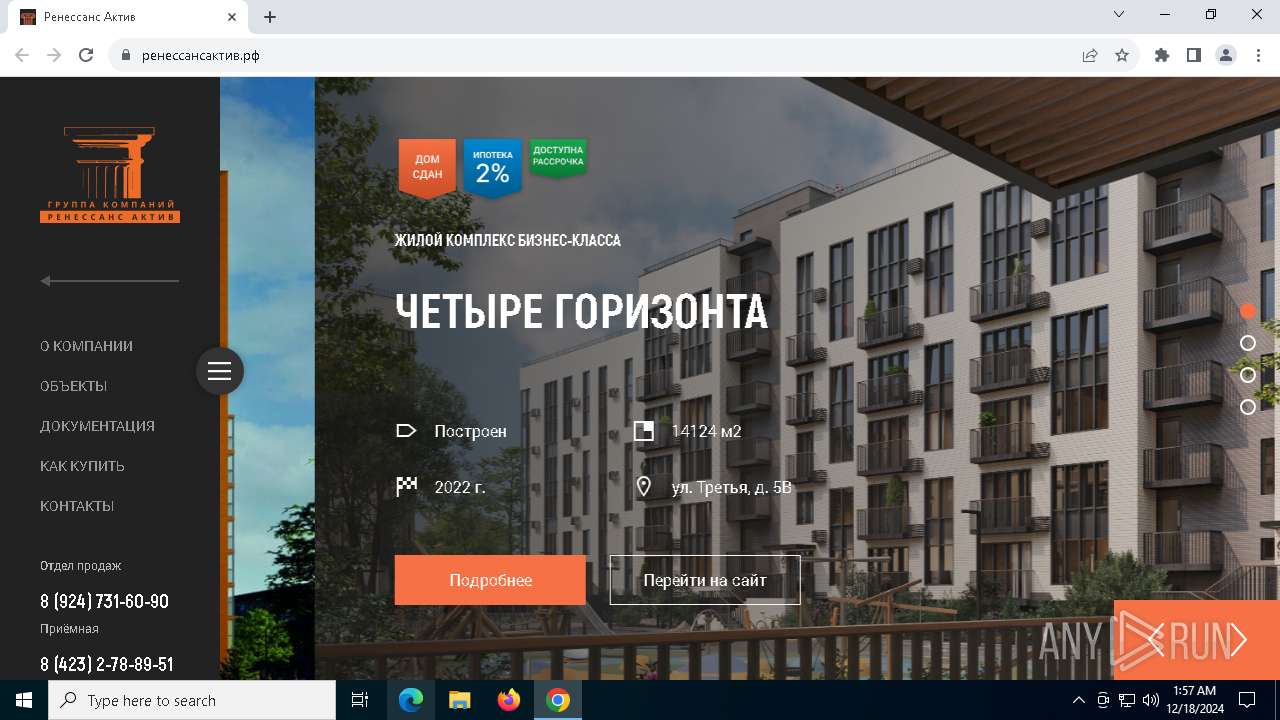Open the КОНТАКТЫ menu item
Screen dimensions: 1280x720
coord(77,506)
